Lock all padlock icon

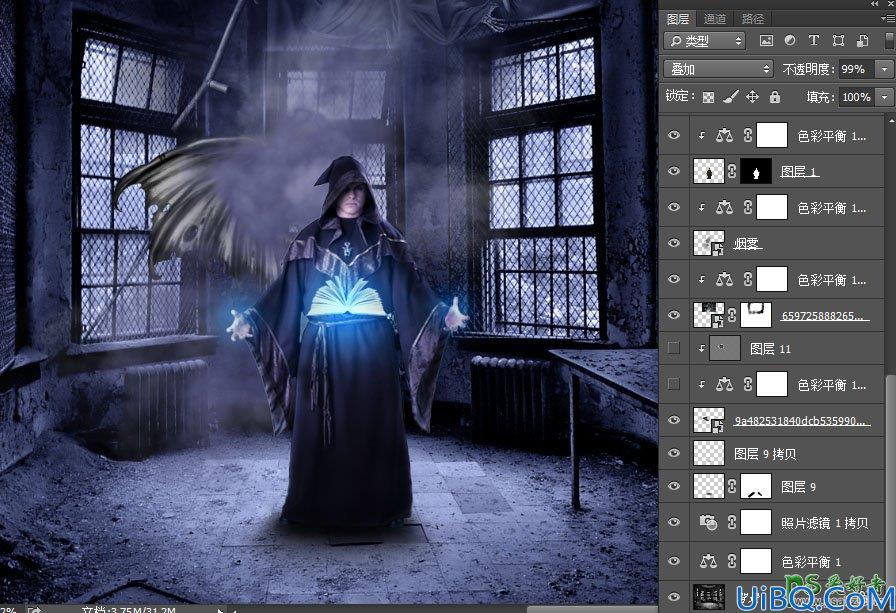point(774,97)
